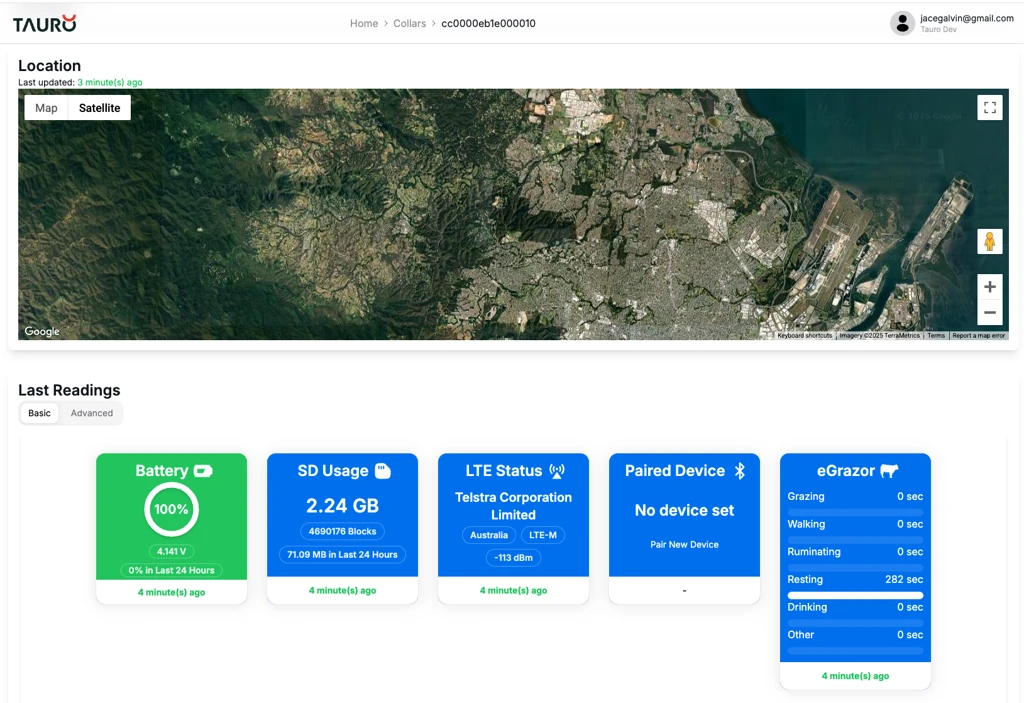1024x703 pixels.
Task: Click the battery icon on Battery card
Action: tap(203, 471)
